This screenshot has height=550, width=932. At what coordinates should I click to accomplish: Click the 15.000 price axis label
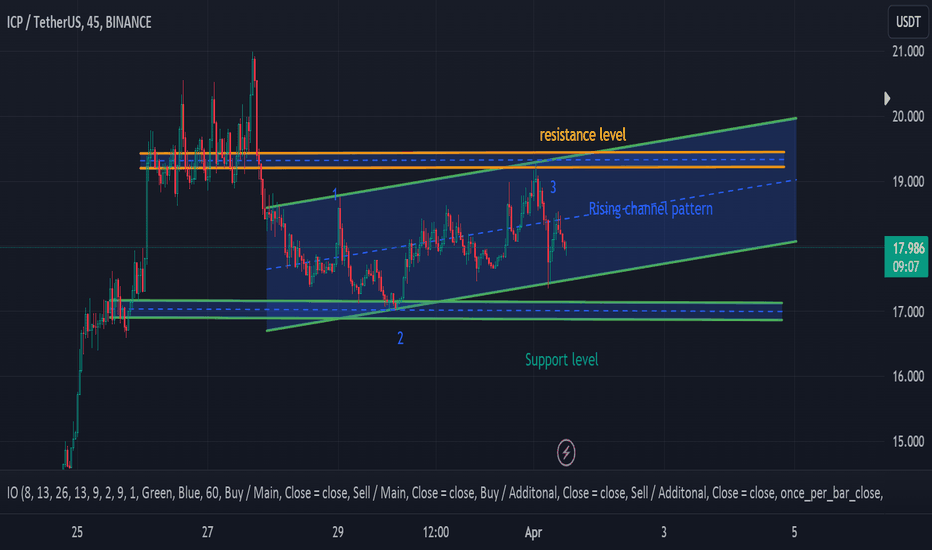908,442
